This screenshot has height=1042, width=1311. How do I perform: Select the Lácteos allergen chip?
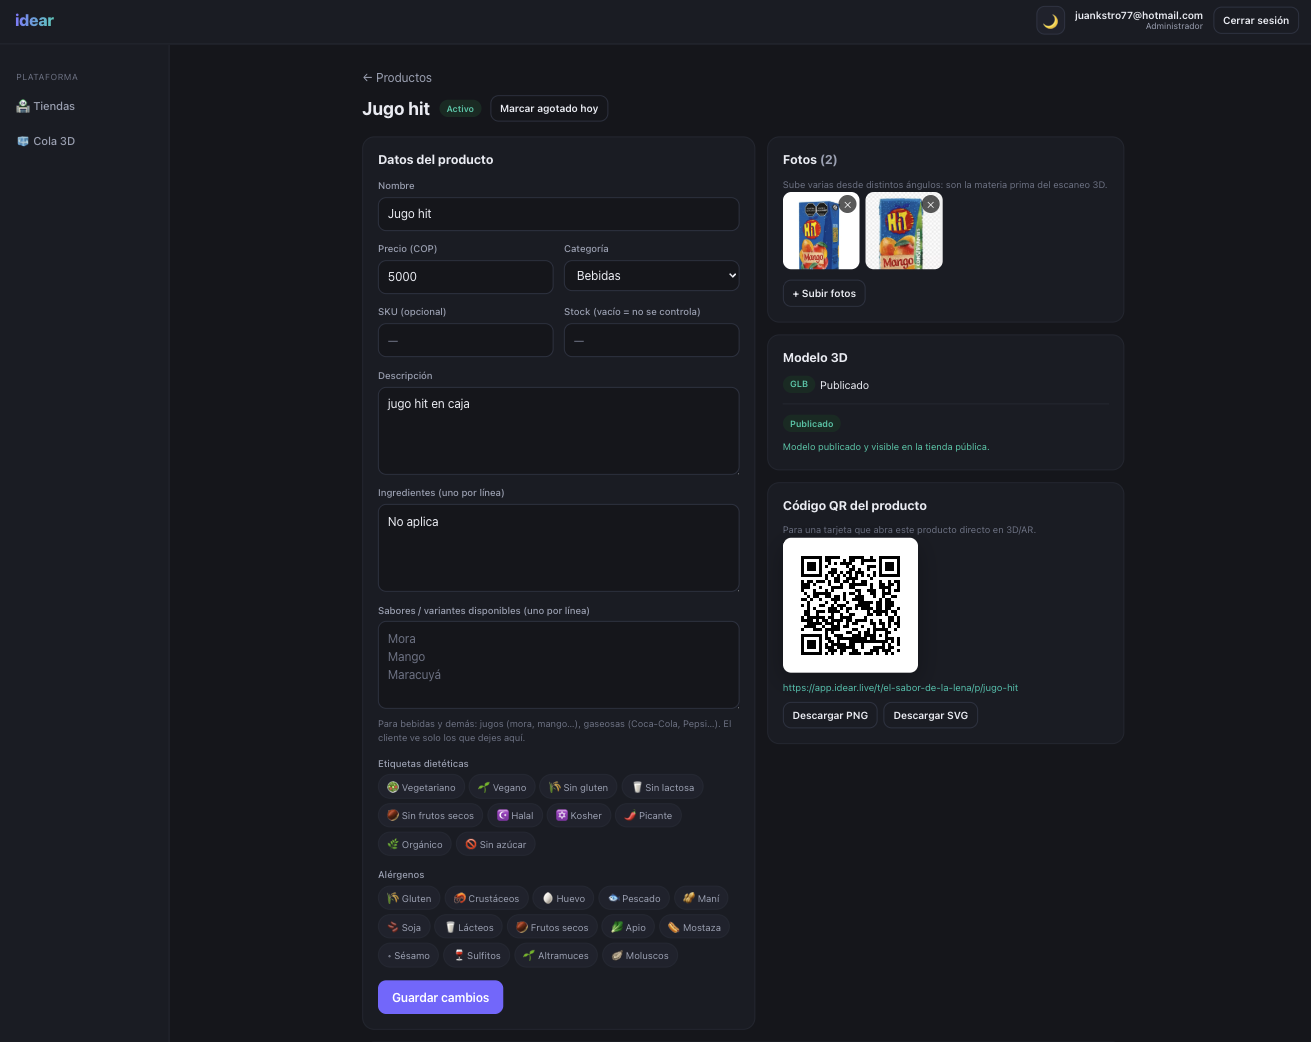468,927
